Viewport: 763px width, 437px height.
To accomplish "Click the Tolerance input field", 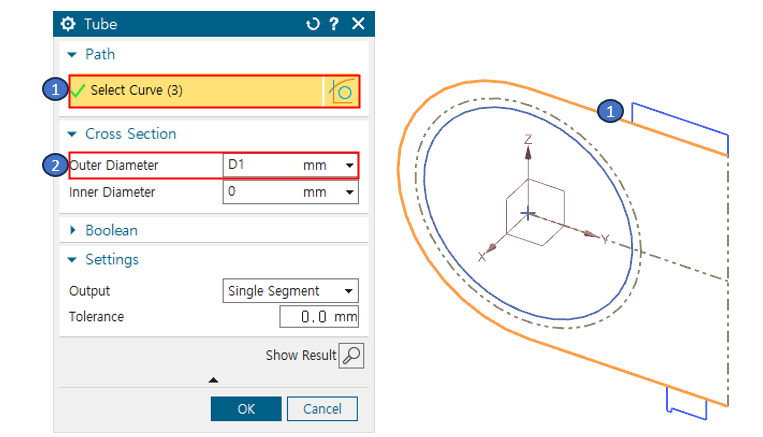I will [x=318, y=317].
